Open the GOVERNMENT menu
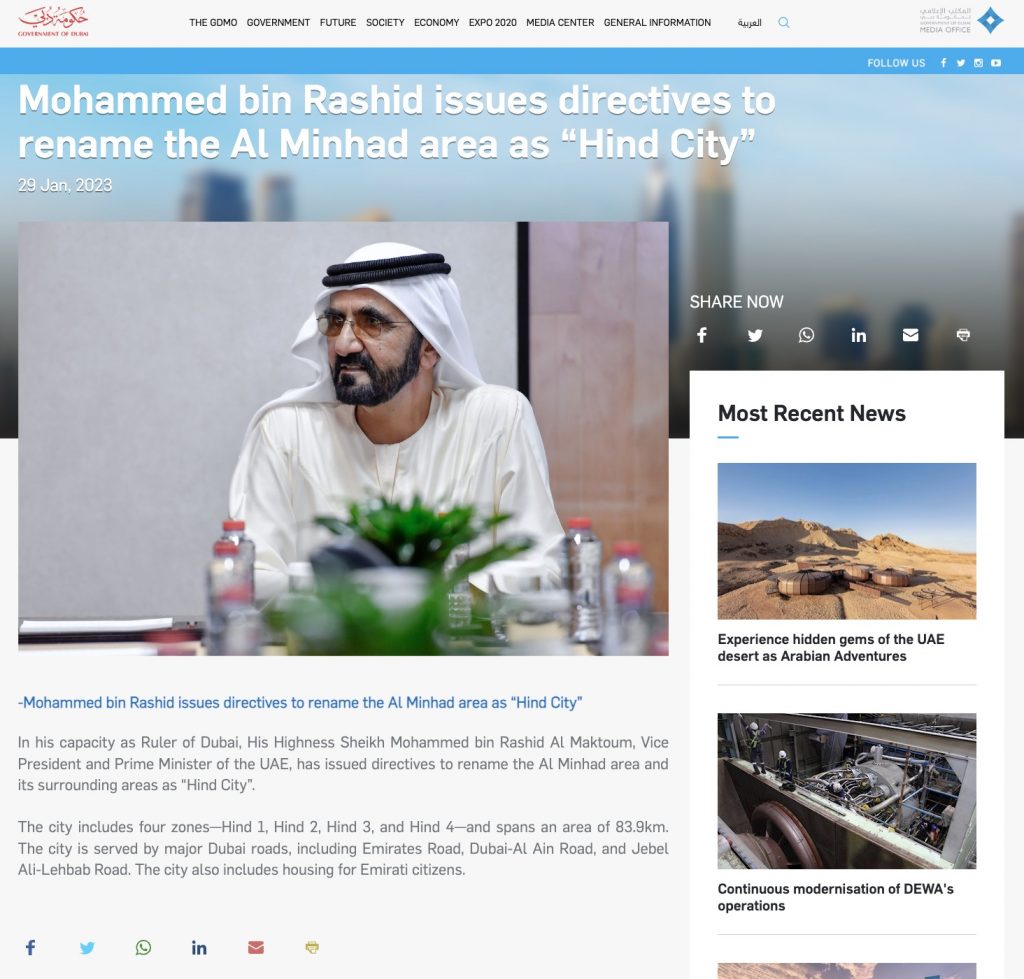The image size is (1024, 979). pyautogui.click(x=278, y=22)
